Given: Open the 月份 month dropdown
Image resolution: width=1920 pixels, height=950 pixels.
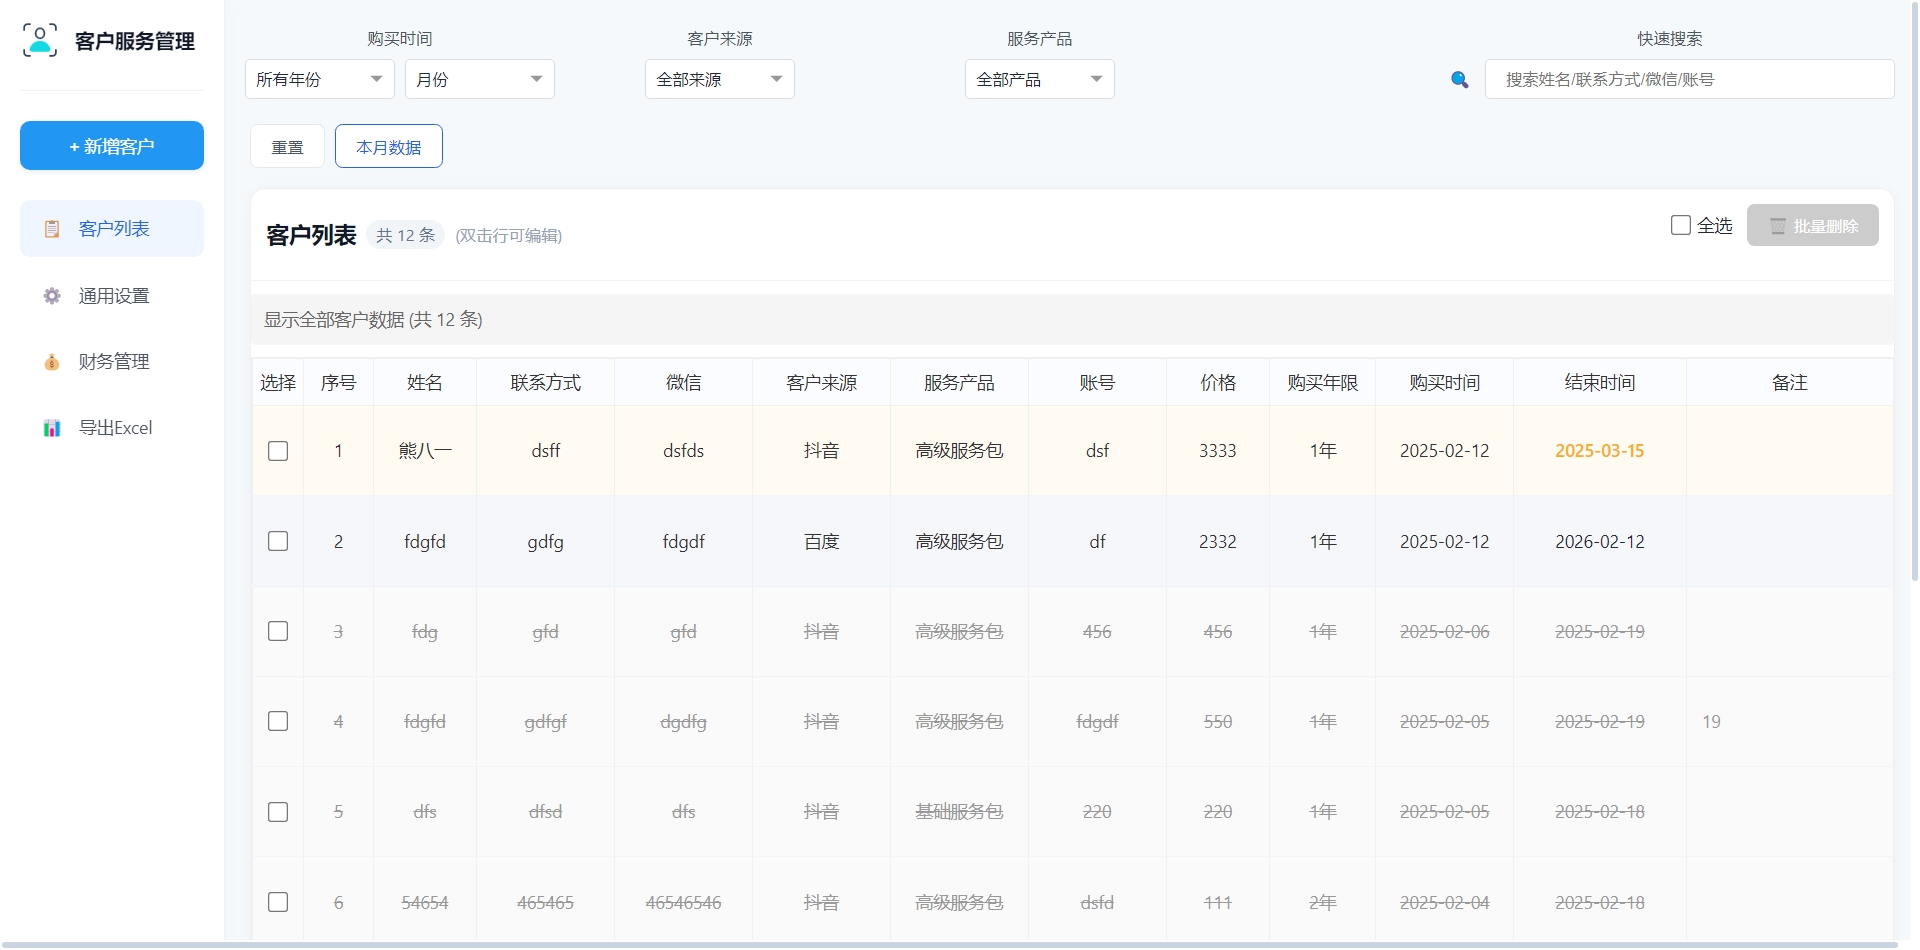Looking at the screenshot, I should [480, 79].
